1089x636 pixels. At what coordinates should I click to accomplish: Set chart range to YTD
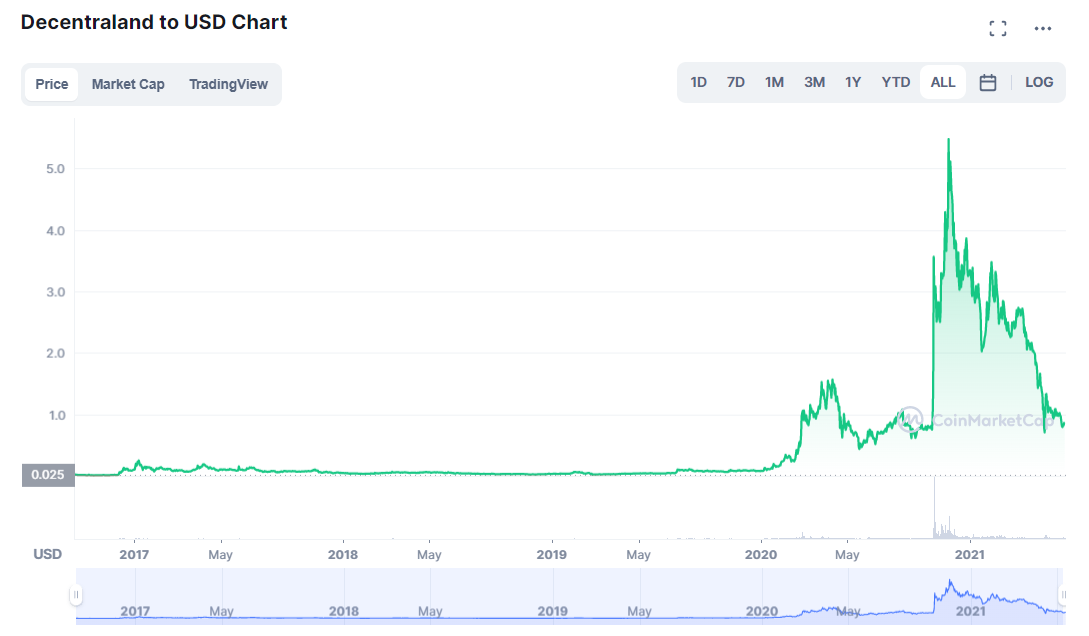pos(896,83)
